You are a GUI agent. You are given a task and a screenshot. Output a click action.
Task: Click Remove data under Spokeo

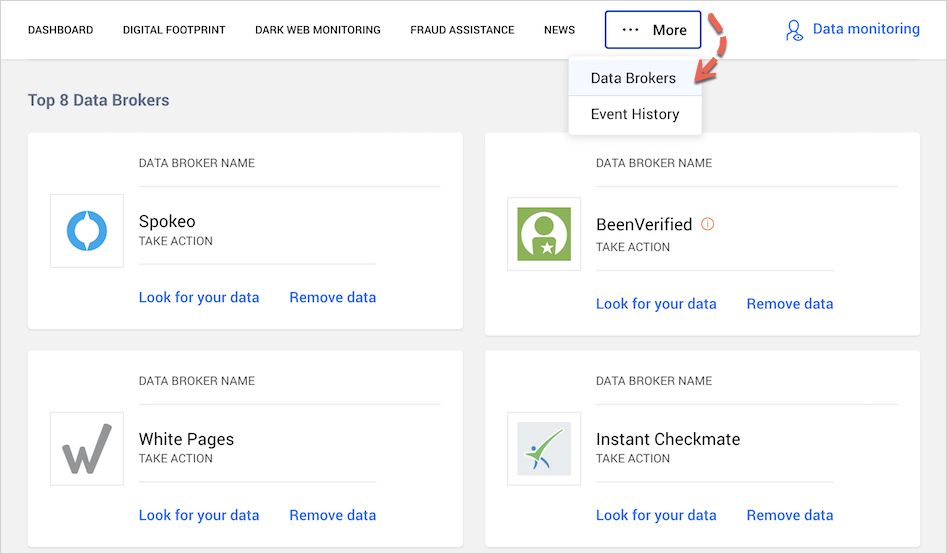pos(333,297)
